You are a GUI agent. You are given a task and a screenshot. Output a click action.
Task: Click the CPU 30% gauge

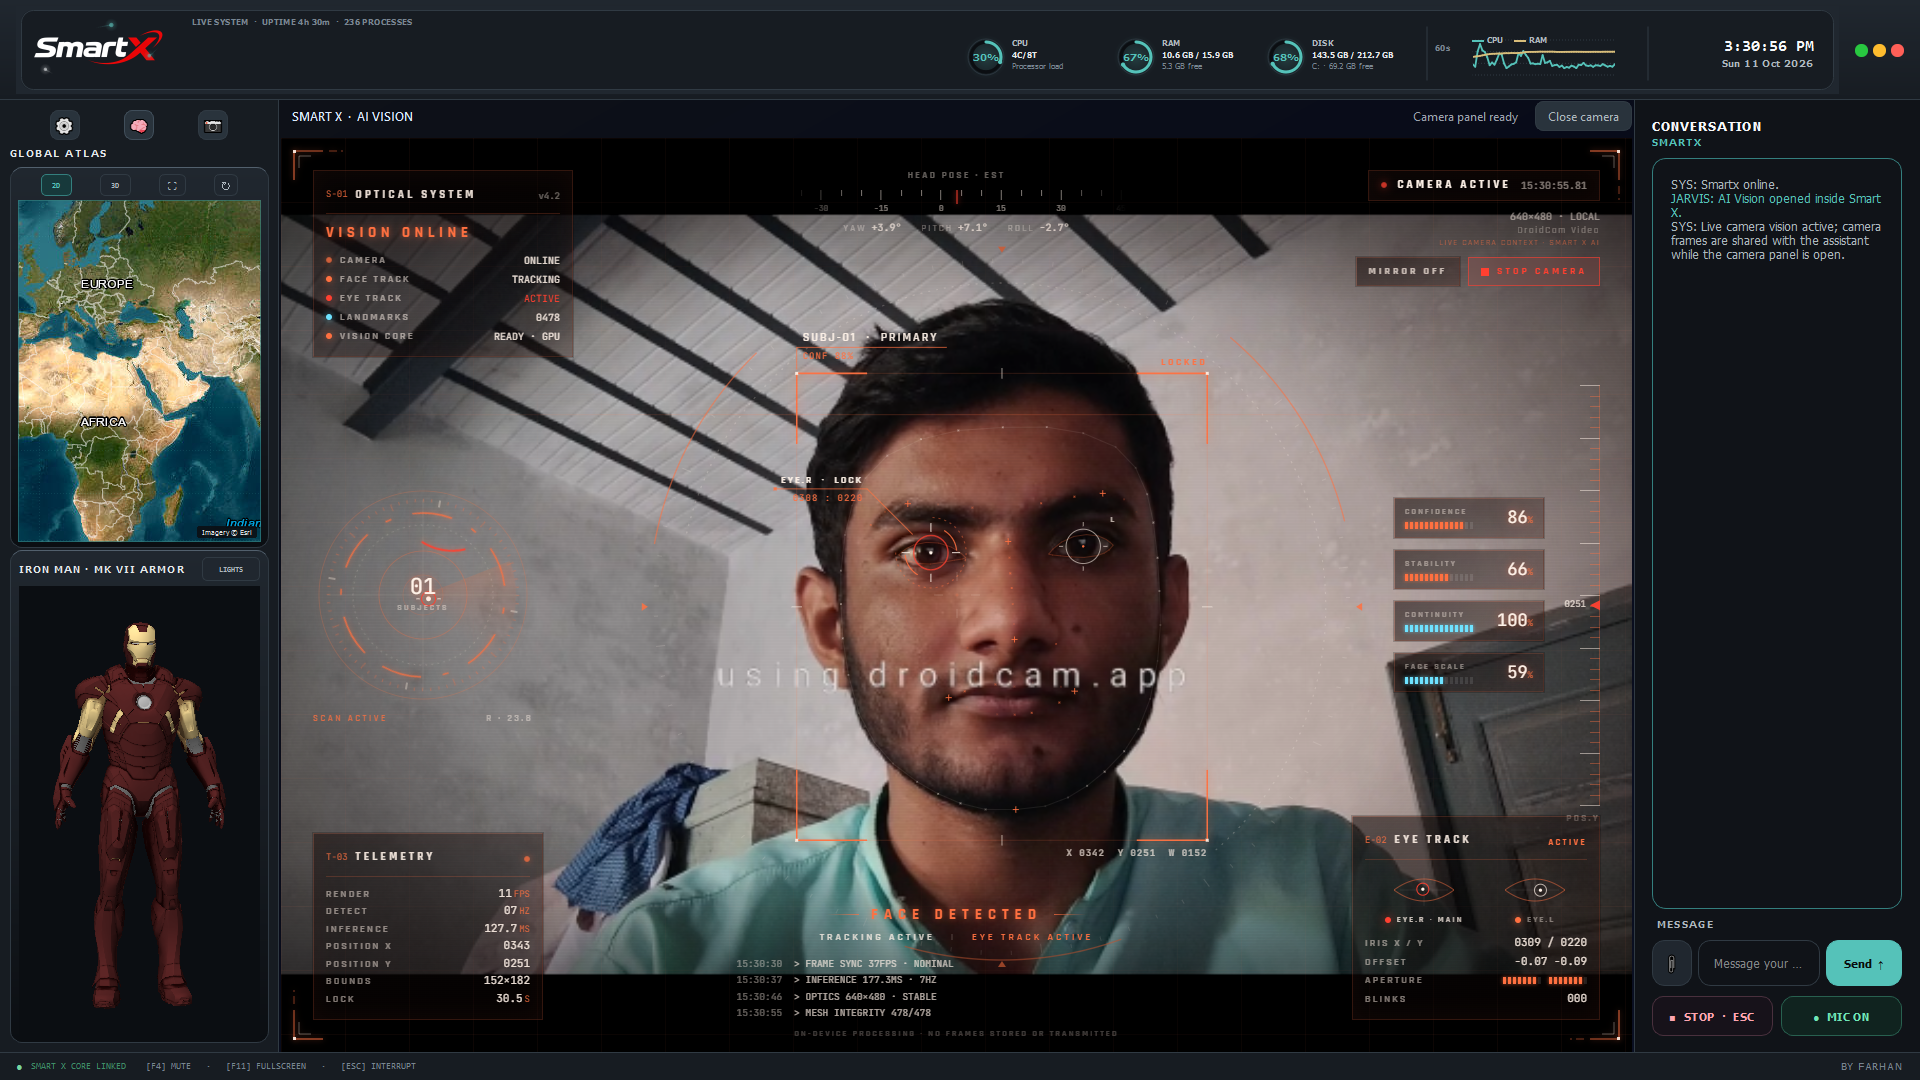click(986, 57)
